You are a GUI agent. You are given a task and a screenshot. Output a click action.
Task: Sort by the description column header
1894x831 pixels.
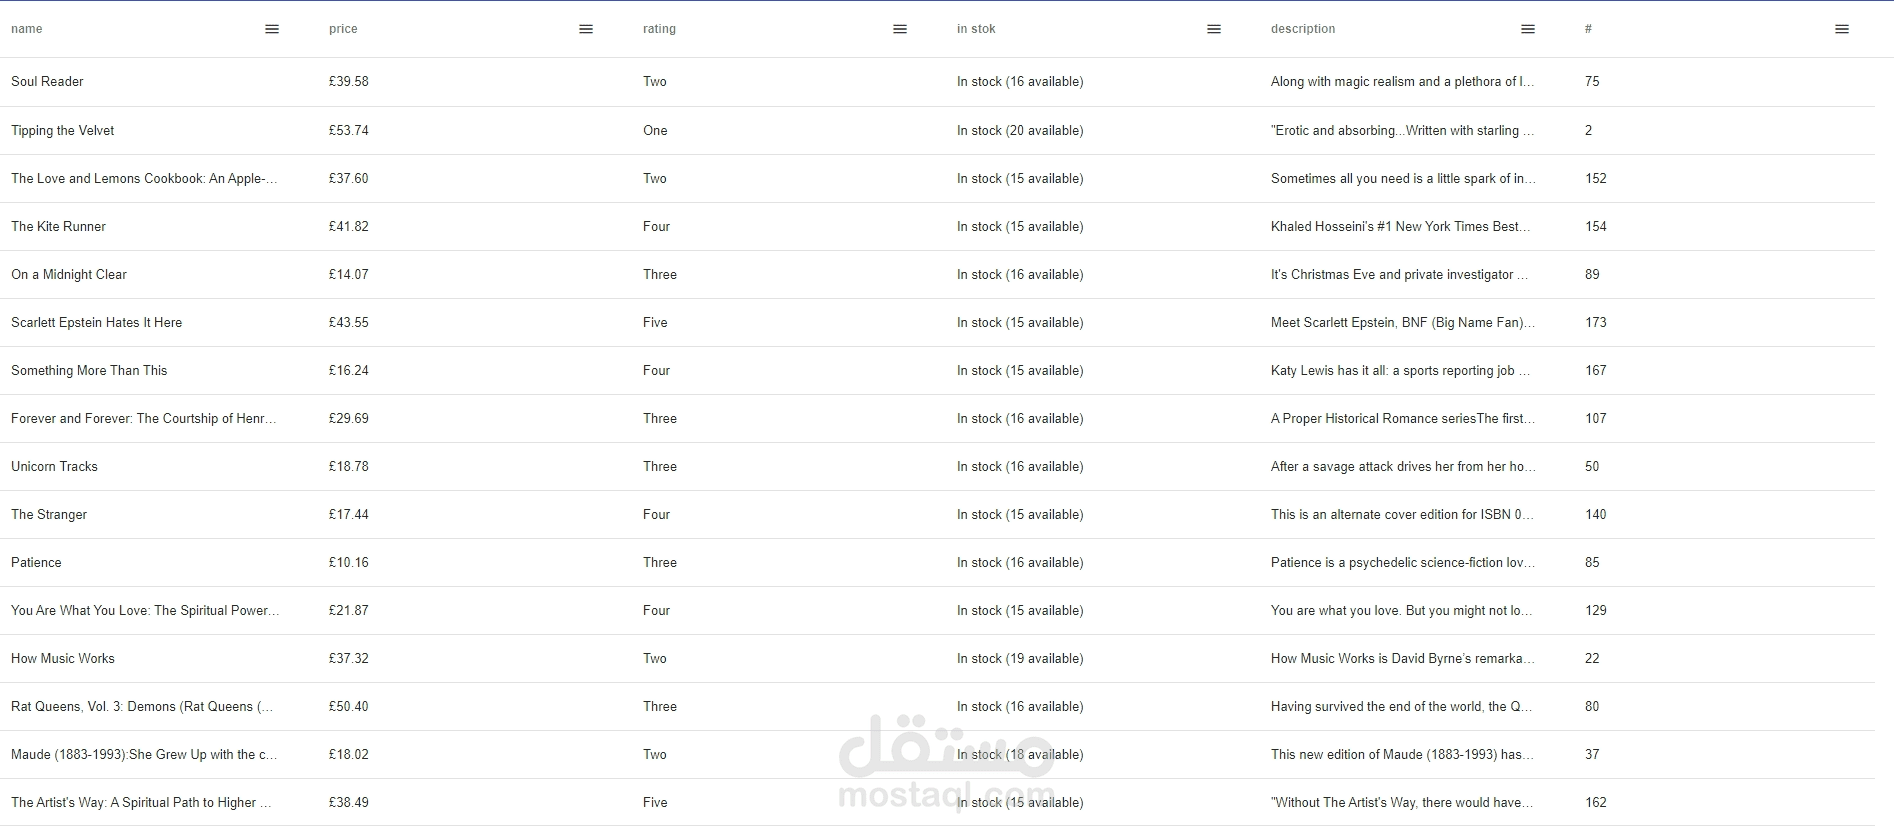(x=1303, y=29)
